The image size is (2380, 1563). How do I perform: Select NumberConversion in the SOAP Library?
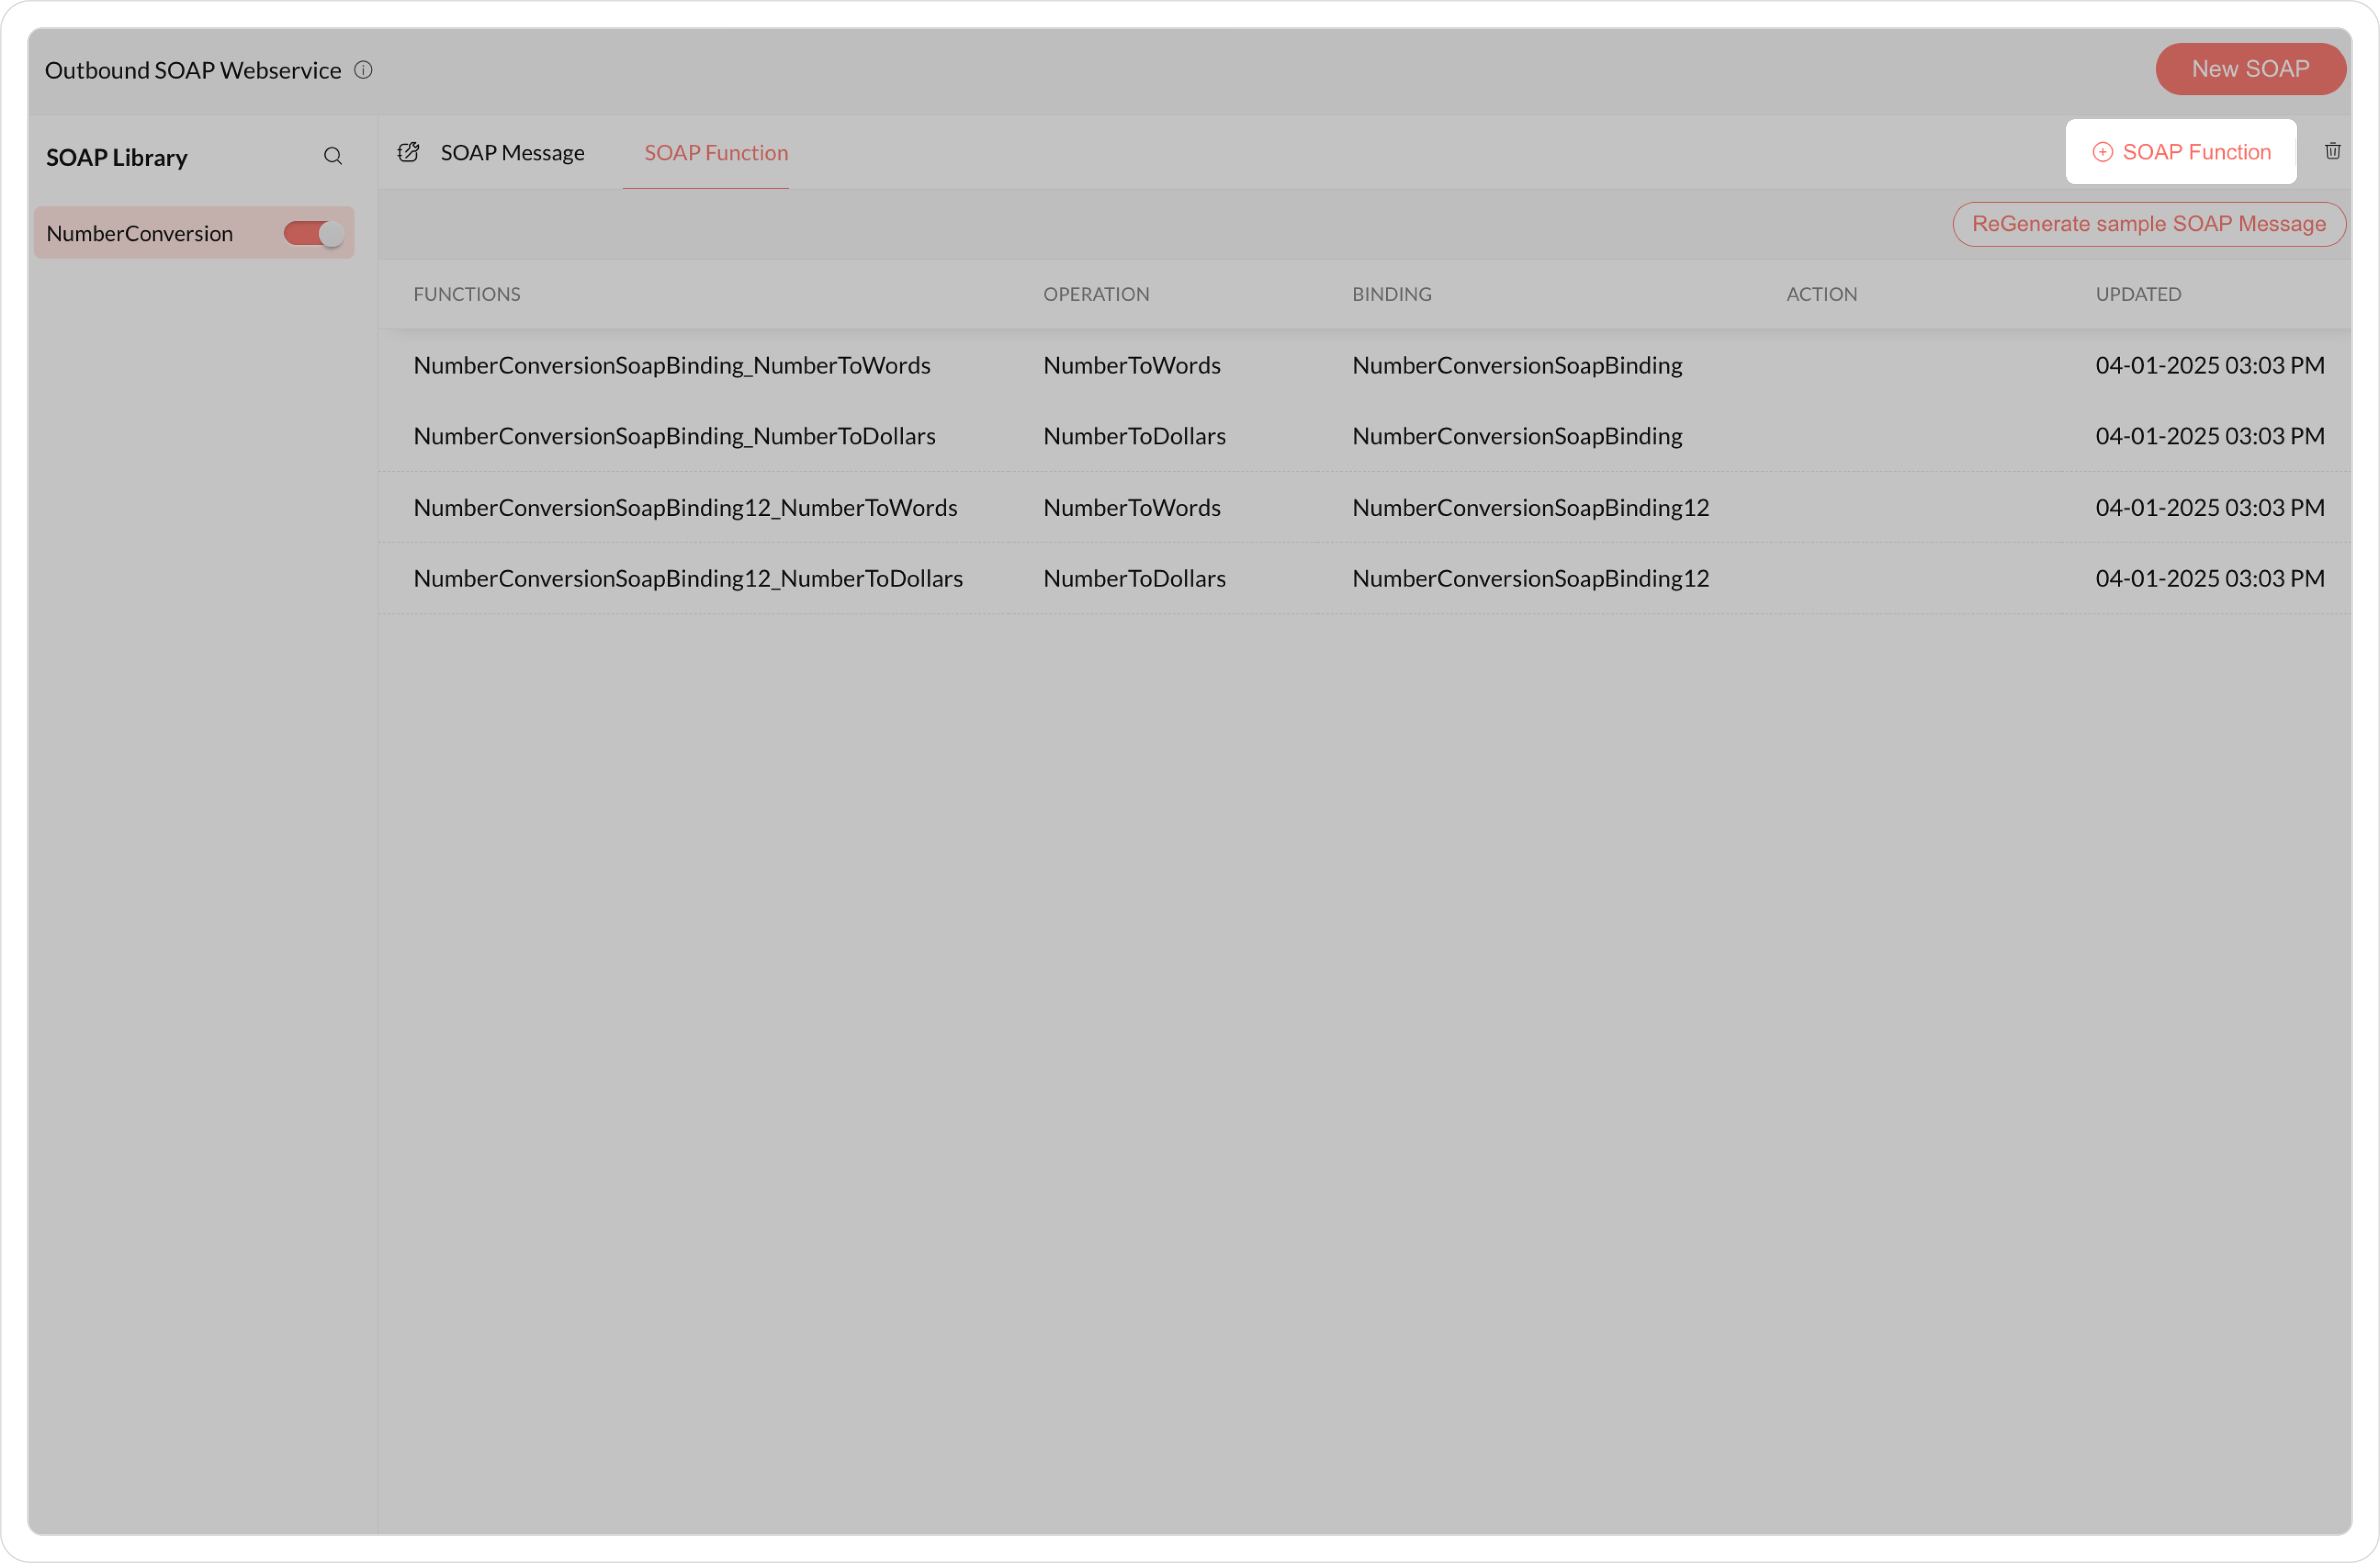point(140,234)
